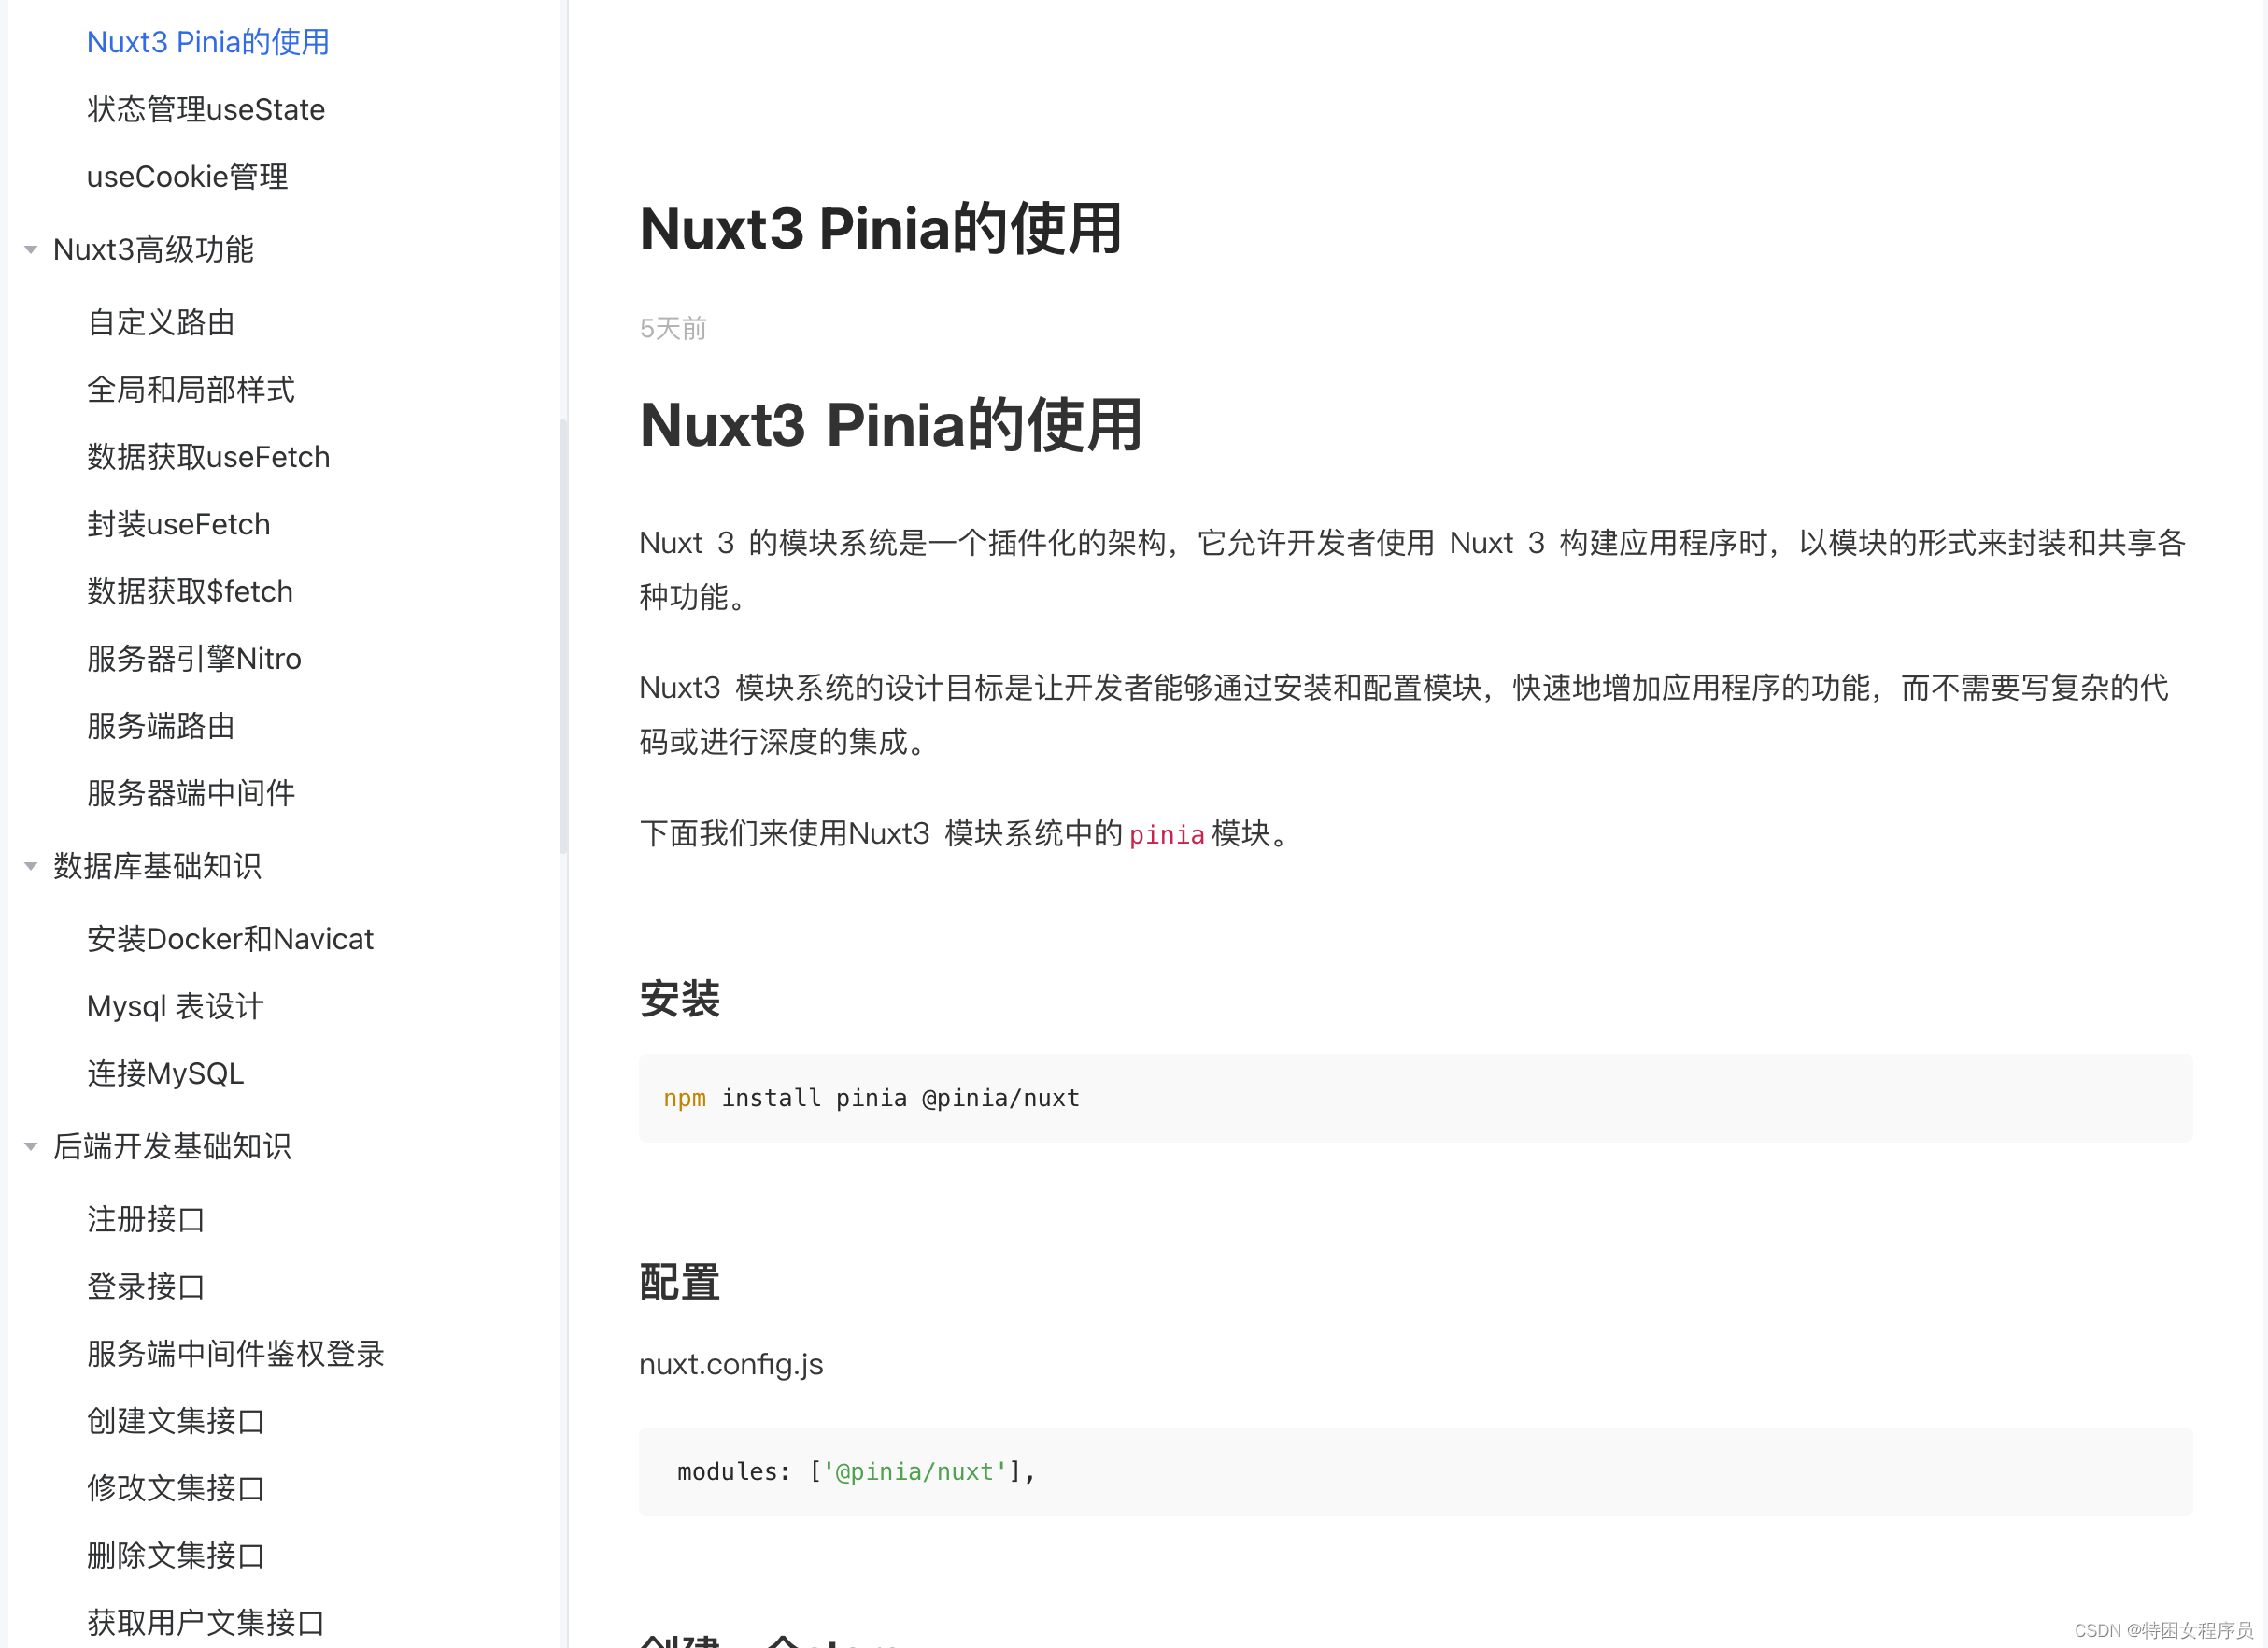Go to 数据获取useFetch article
This screenshot has width=2268, height=1648.
pyautogui.click(x=208, y=456)
